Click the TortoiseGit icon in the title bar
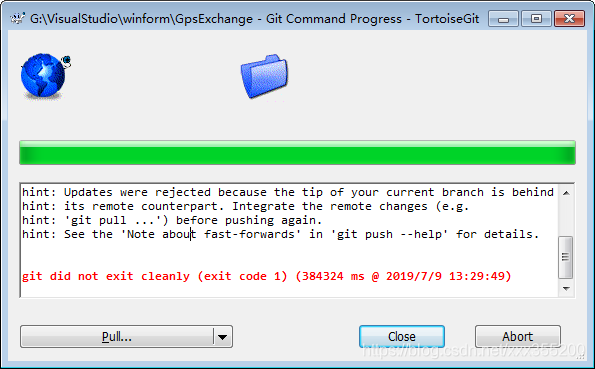Screen dimensions: 595x369 (x=17, y=18)
